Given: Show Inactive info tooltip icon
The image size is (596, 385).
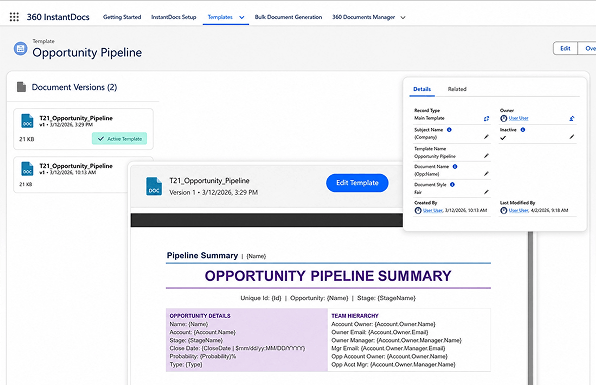Looking at the screenshot, I should (523, 130).
